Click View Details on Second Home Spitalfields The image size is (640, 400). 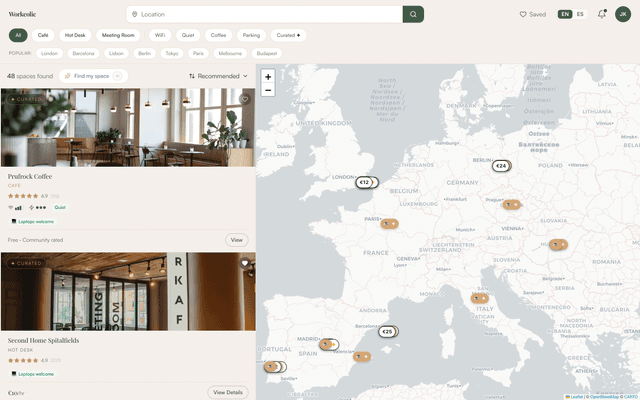click(228, 392)
